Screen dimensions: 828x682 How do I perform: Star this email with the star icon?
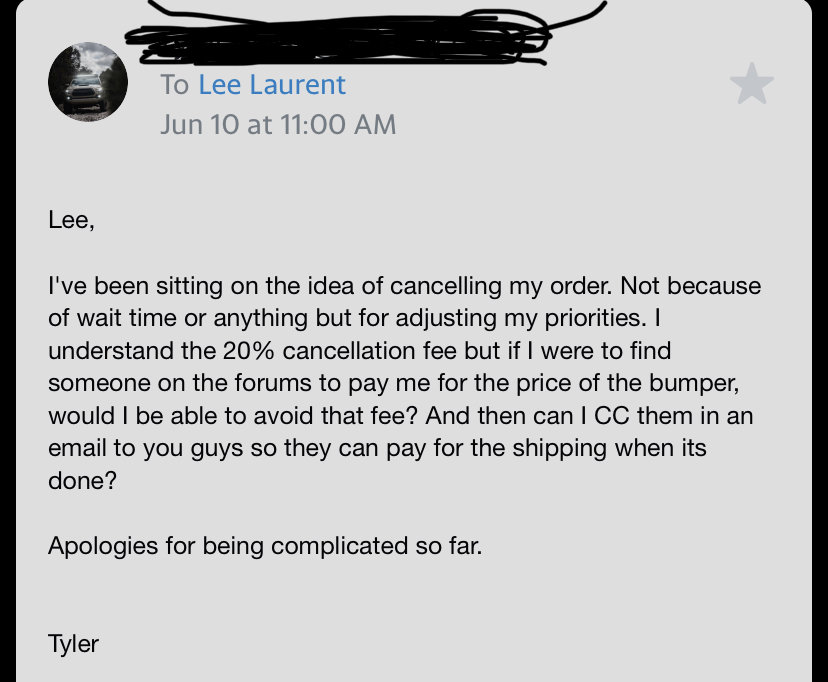(752, 84)
